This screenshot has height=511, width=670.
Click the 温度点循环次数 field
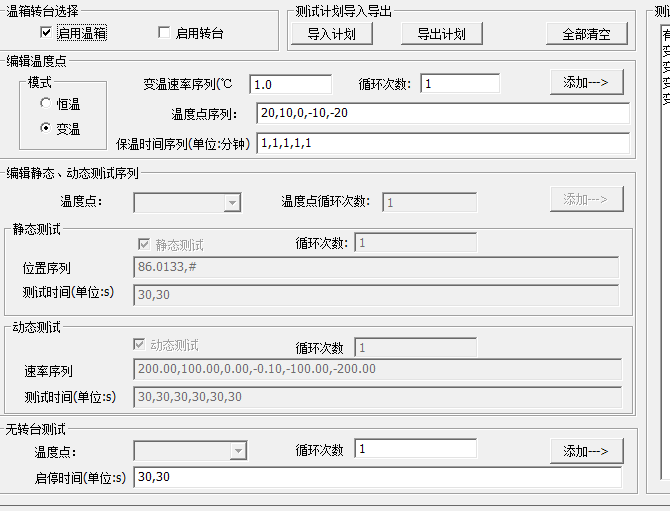(x=430, y=202)
